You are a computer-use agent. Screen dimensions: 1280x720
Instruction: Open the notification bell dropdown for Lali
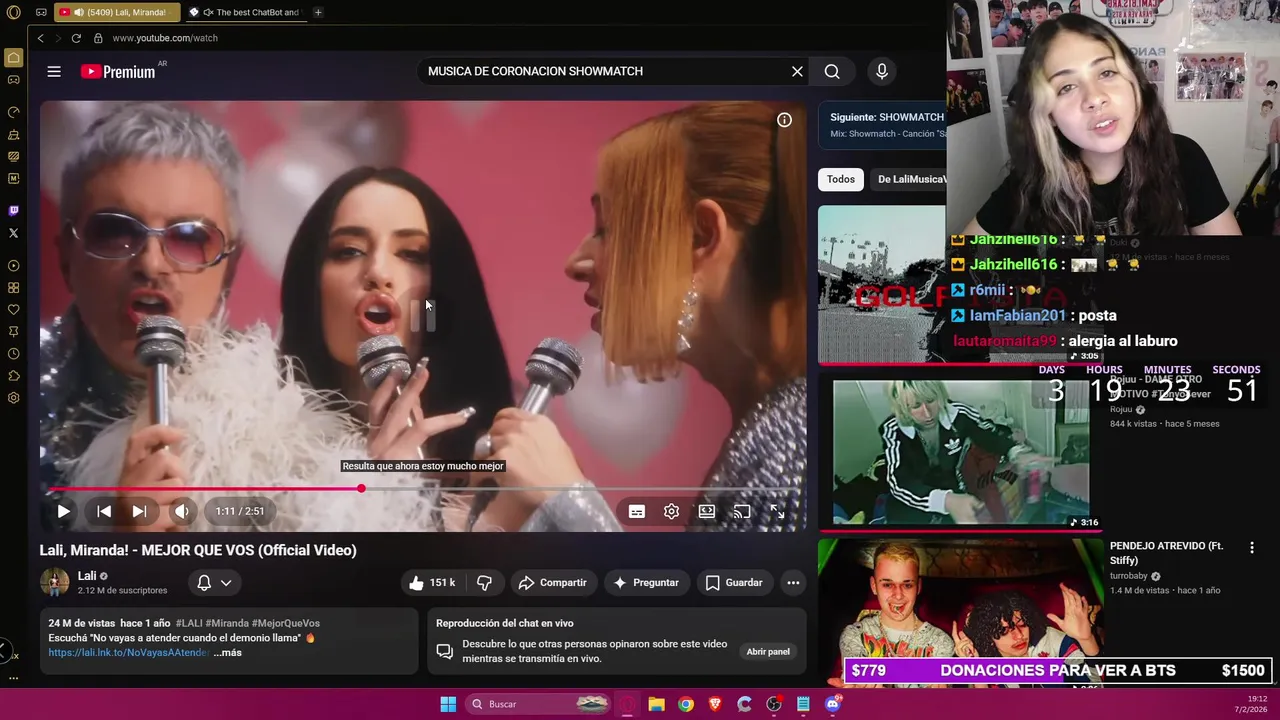point(215,582)
